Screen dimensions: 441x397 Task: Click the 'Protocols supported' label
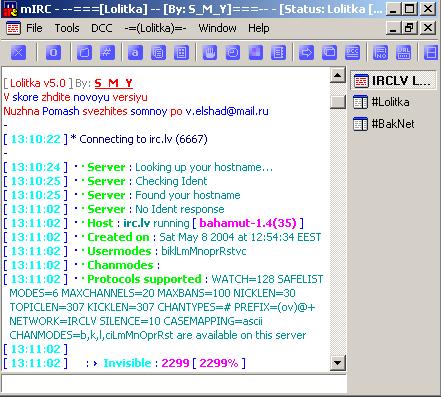coord(144,279)
